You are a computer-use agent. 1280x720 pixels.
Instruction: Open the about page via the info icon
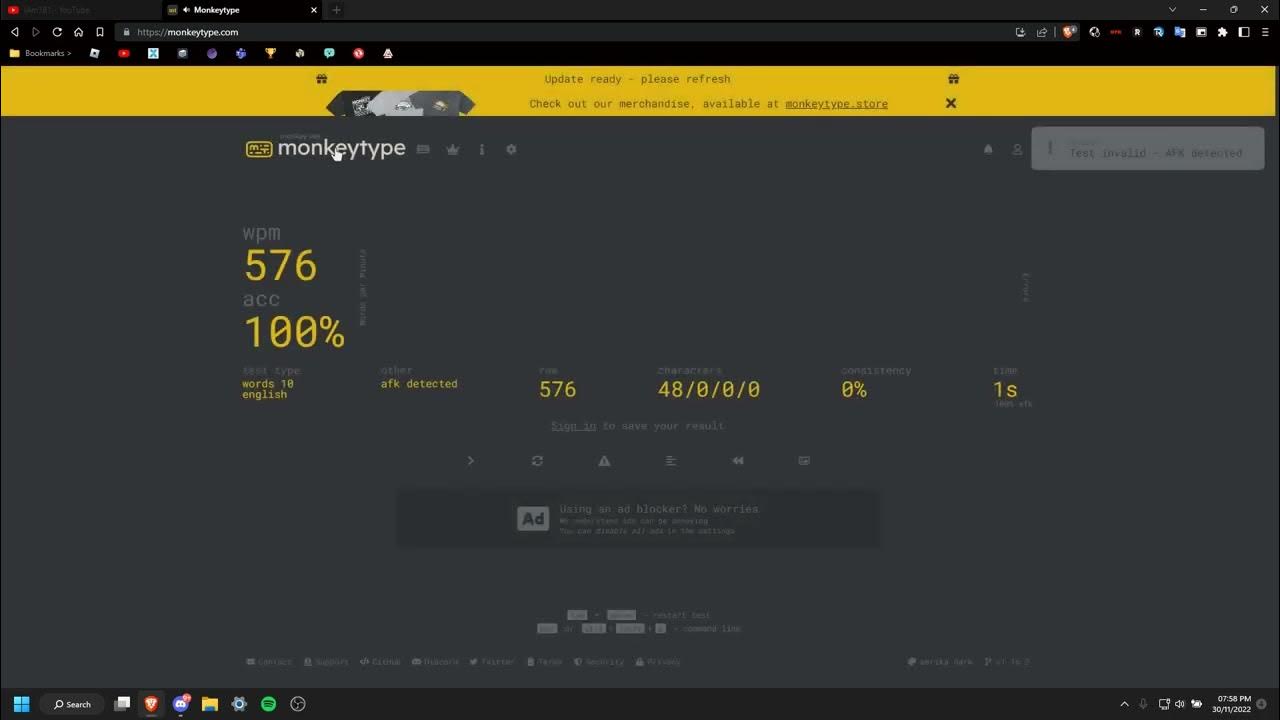[482, 149]
